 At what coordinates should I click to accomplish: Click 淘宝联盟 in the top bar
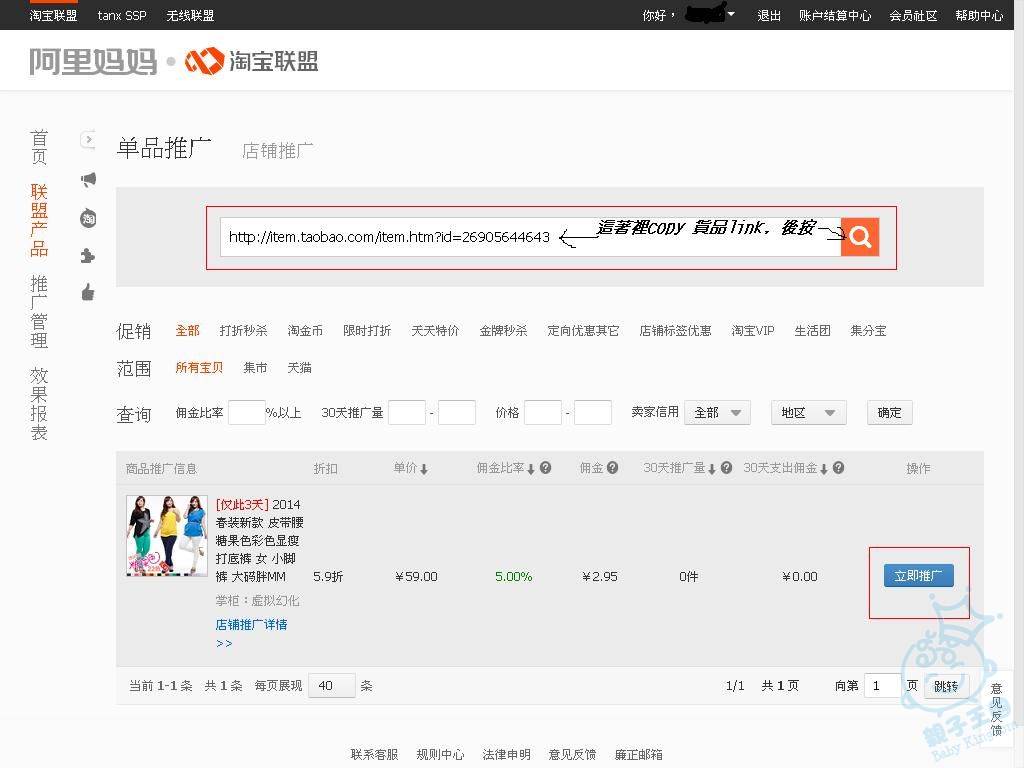click(x=54, y=15)
